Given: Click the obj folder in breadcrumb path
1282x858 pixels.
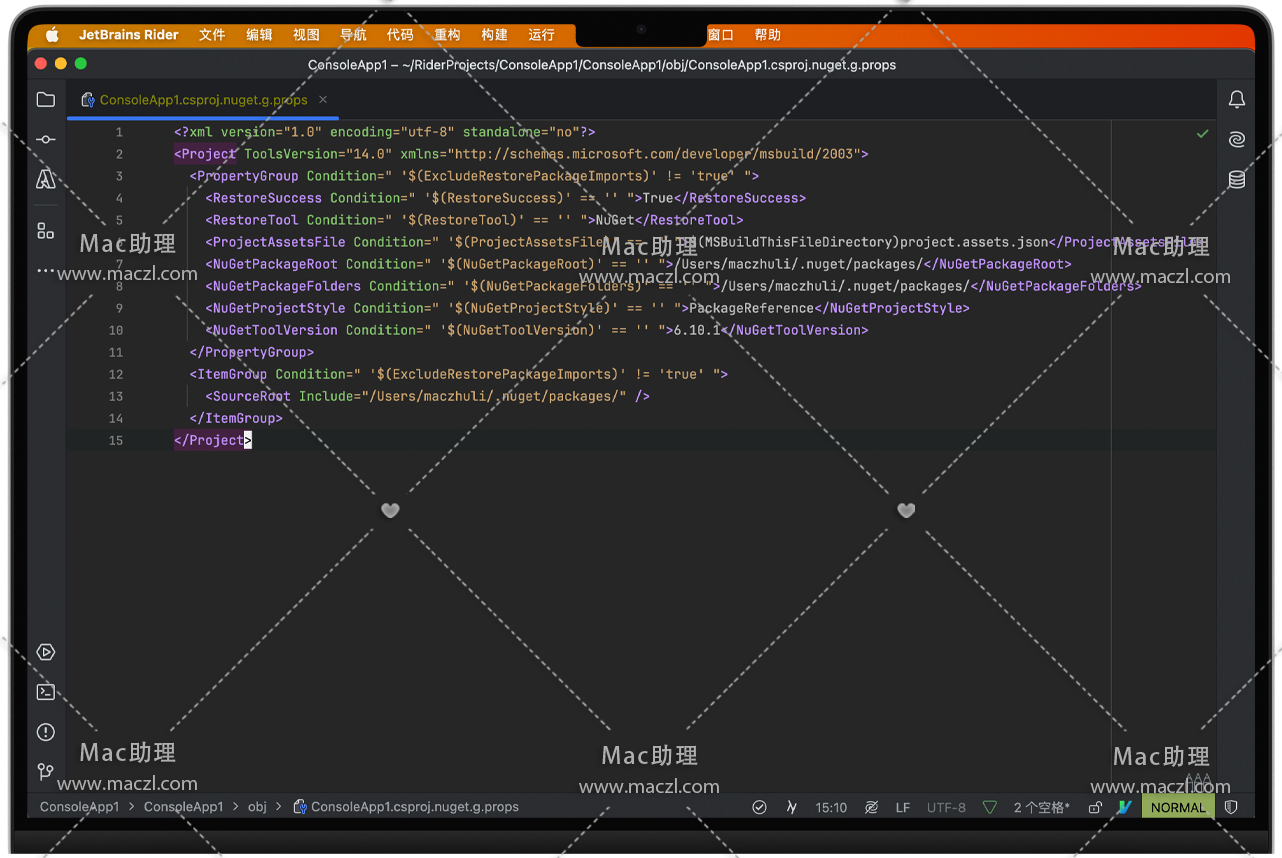Looking at the screenshot, I should [x=257, y=807].
